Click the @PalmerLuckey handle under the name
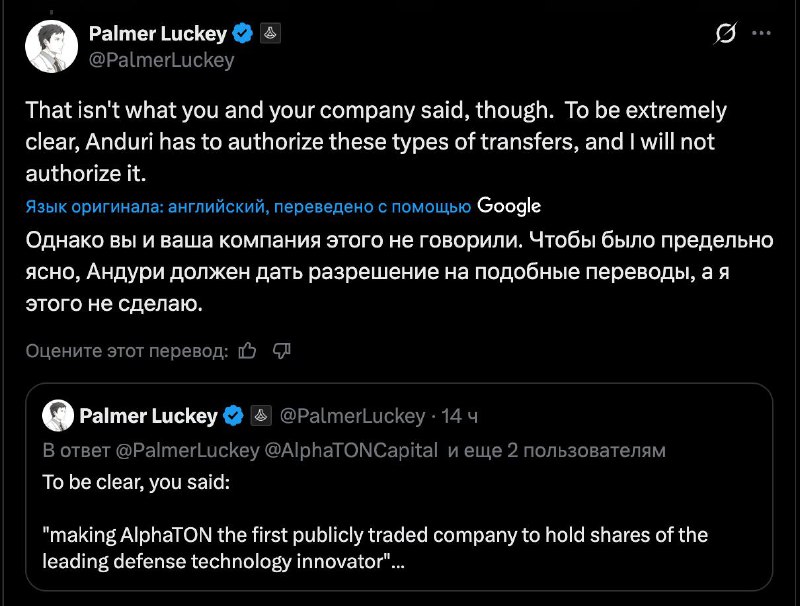Image resolution: width=800 pixels, height=606 pixels. coord(161,60)
